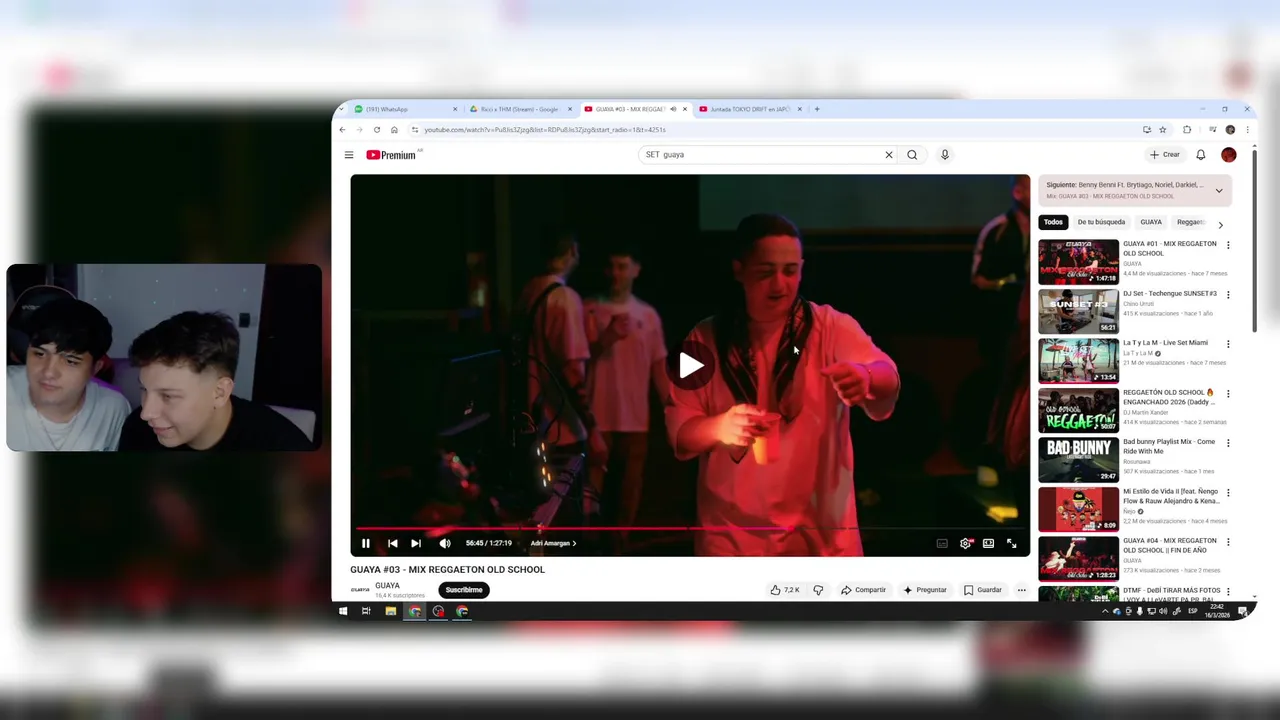This screenshot has height=720, width=1280.
Task: Open the Chrome extensions puzzle icon
Action: (1187, 130)
